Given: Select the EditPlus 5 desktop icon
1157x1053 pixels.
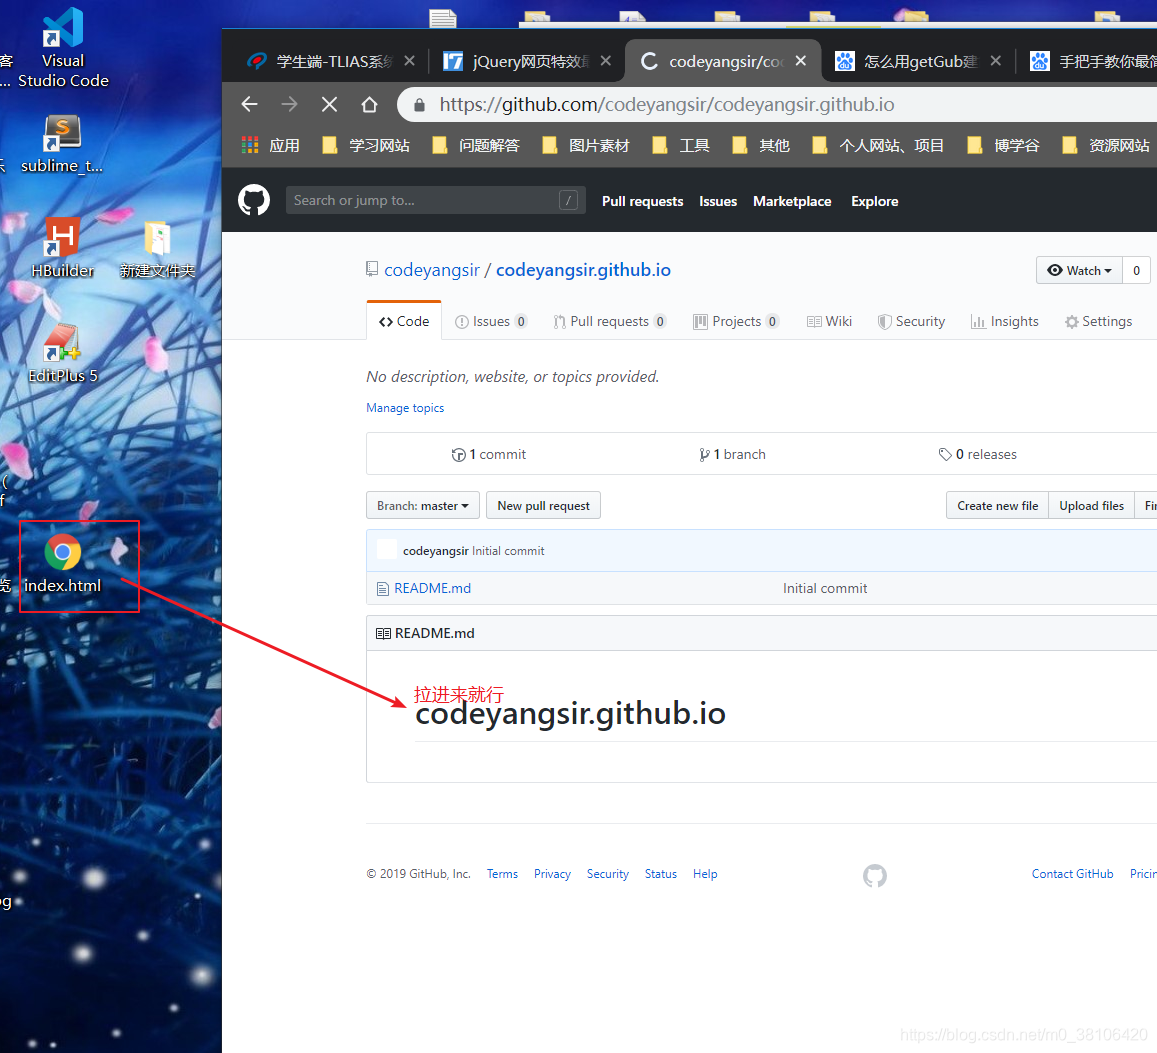Looking at the screenshot, I should [63, 354].
